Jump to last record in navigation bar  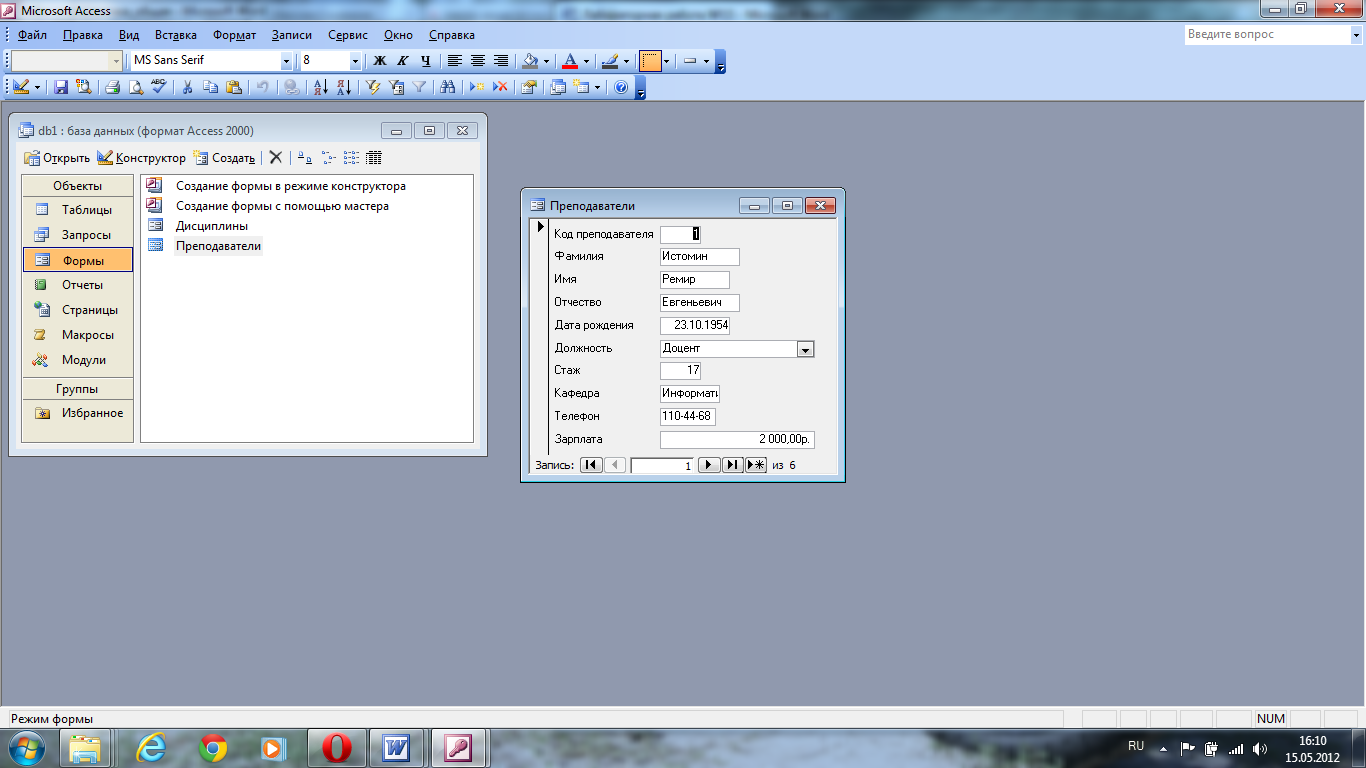[x=733, y=465]
